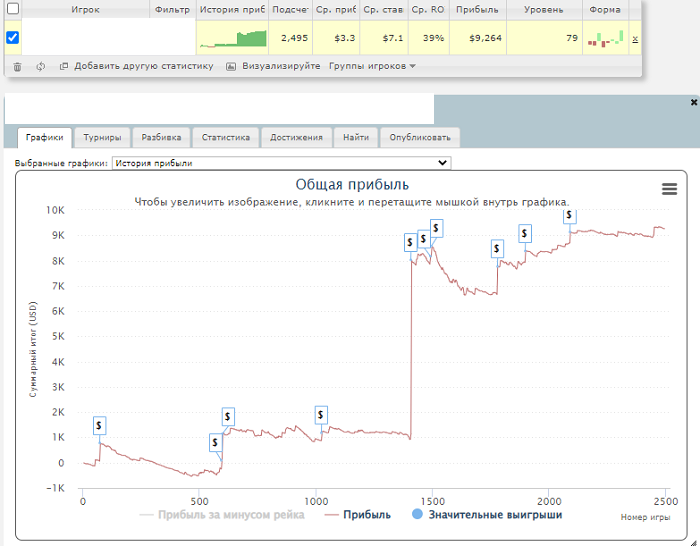Switch to the 'Графики' tab
The height and width of the screenshot is (546, 700).
click(44, 138)
